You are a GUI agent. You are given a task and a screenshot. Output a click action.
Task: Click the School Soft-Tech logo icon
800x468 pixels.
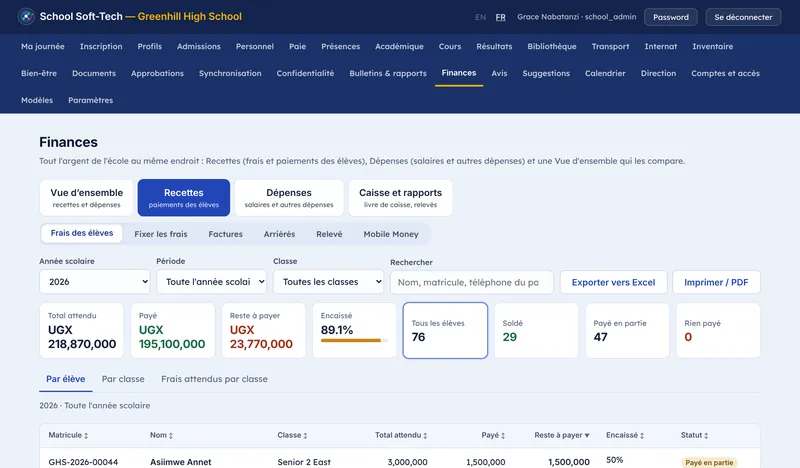point(26,16)
